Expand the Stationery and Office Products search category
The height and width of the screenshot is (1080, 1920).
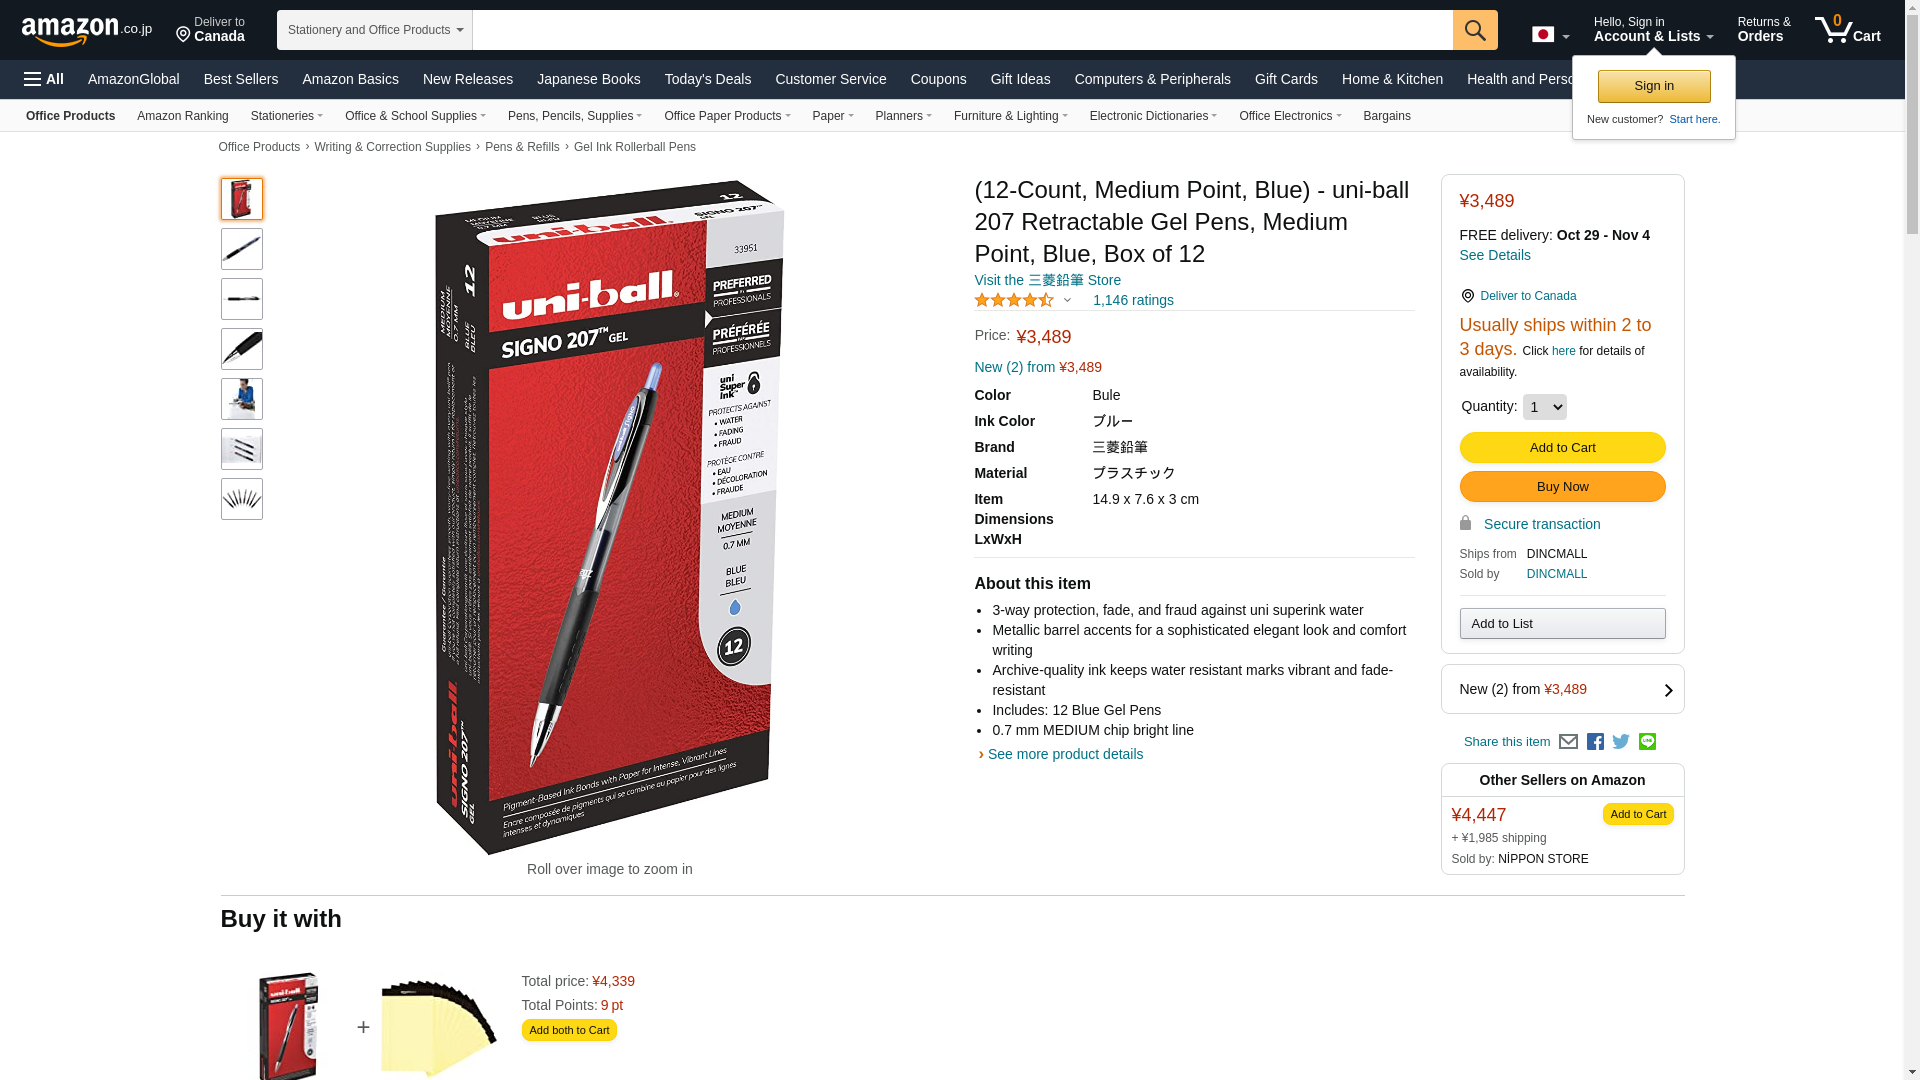point(375,30)
